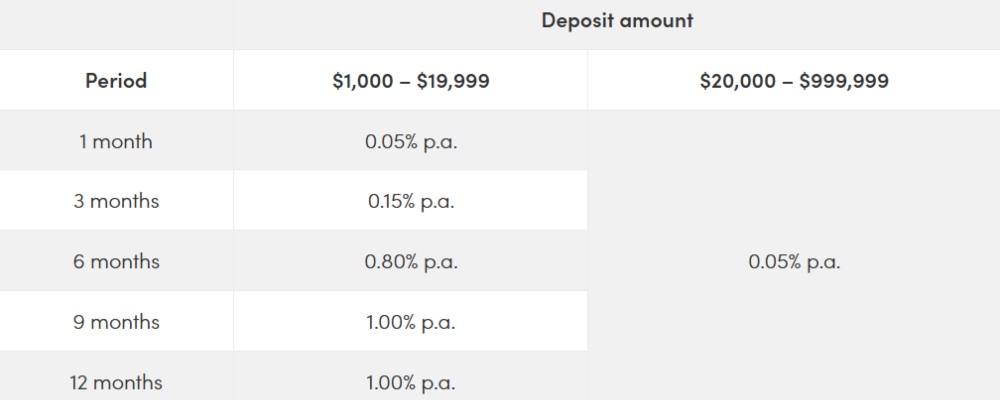Image resolution: width=1000 pixels, height=400 pixels.
Task: Click the $19,999 figure in the column header
Action: pos(453,81)
